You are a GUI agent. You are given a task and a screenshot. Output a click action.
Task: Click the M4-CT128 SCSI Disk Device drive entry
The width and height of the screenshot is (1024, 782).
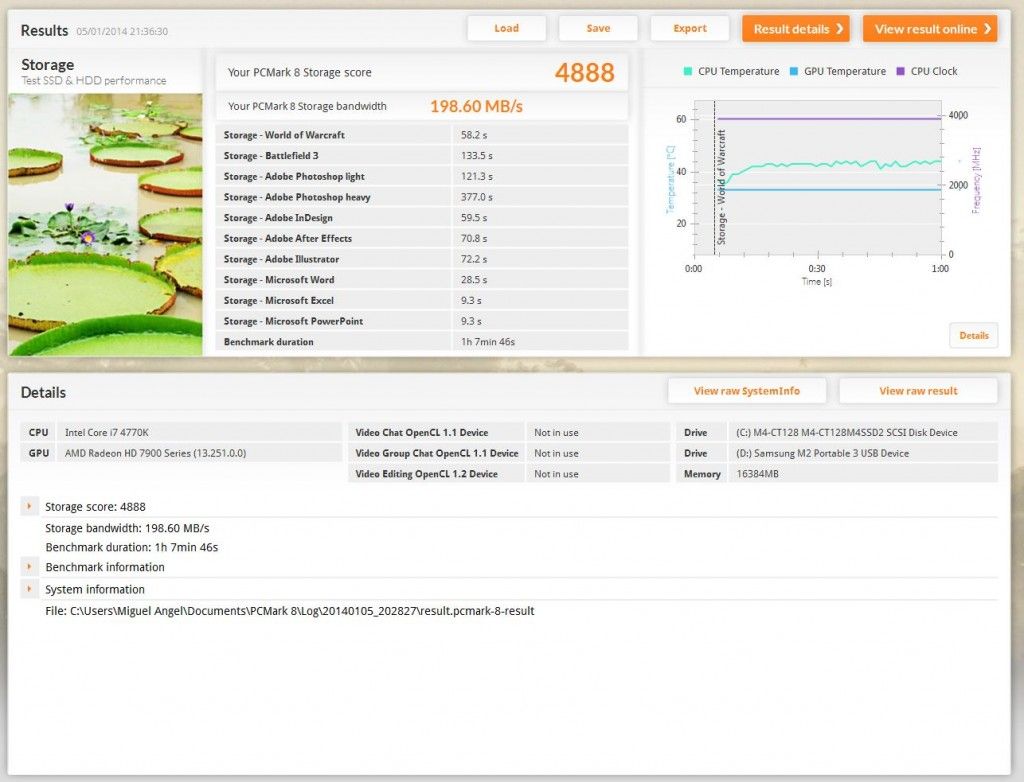click(x=846, y=432)
